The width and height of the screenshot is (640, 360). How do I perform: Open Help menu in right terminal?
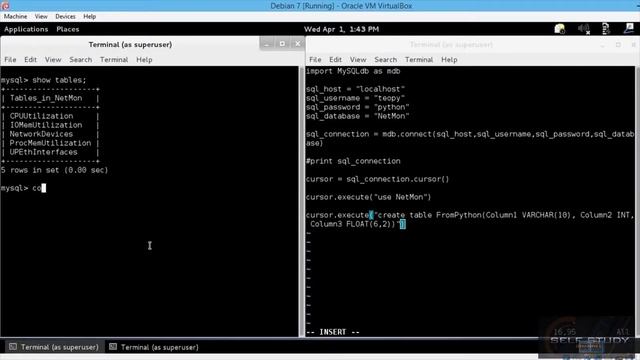[449, 60]
